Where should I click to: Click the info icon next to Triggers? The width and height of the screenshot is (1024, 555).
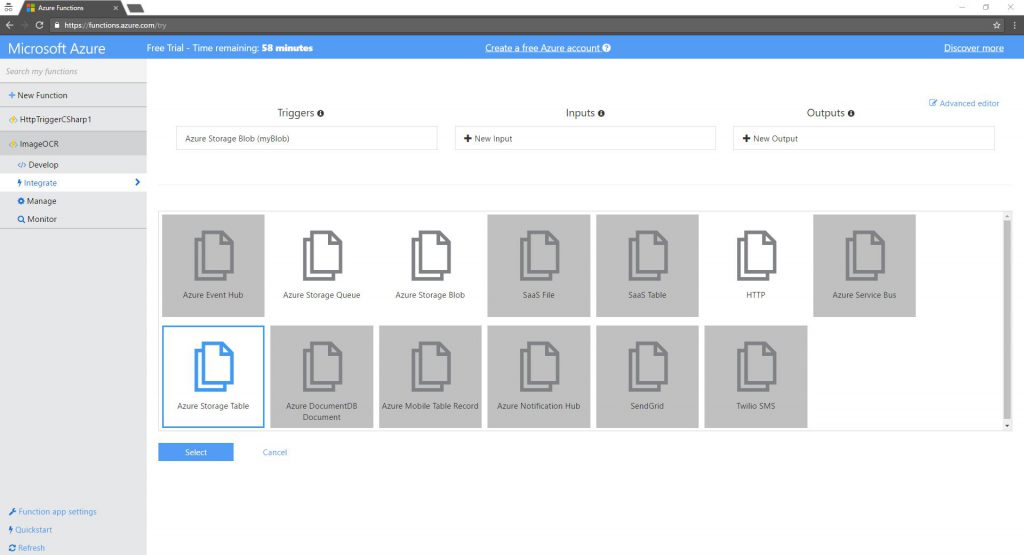point(321,114)
